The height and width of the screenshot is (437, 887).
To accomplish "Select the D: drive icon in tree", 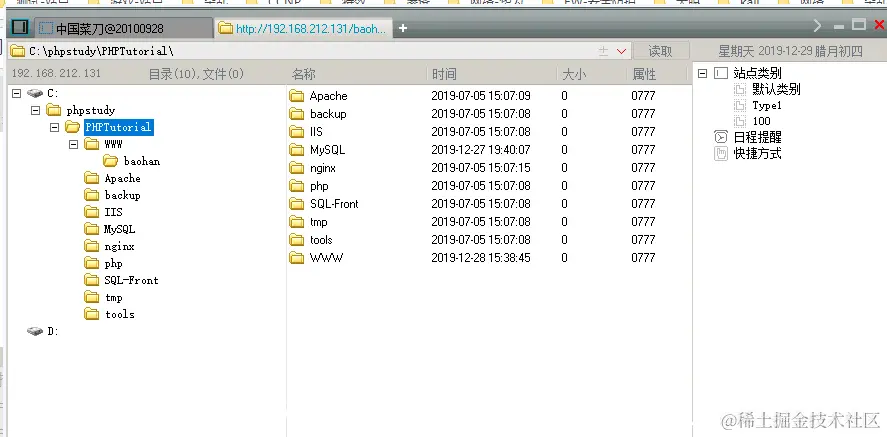I will click(x=35, y=331).
